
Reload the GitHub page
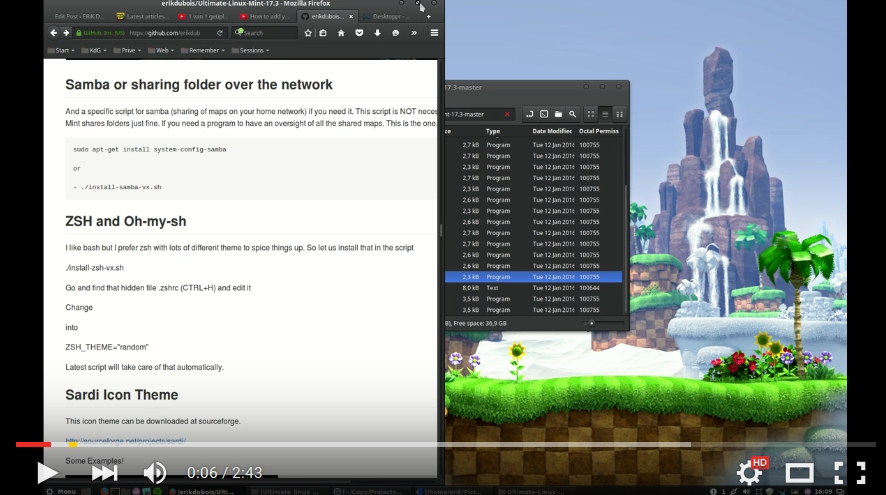219,33
